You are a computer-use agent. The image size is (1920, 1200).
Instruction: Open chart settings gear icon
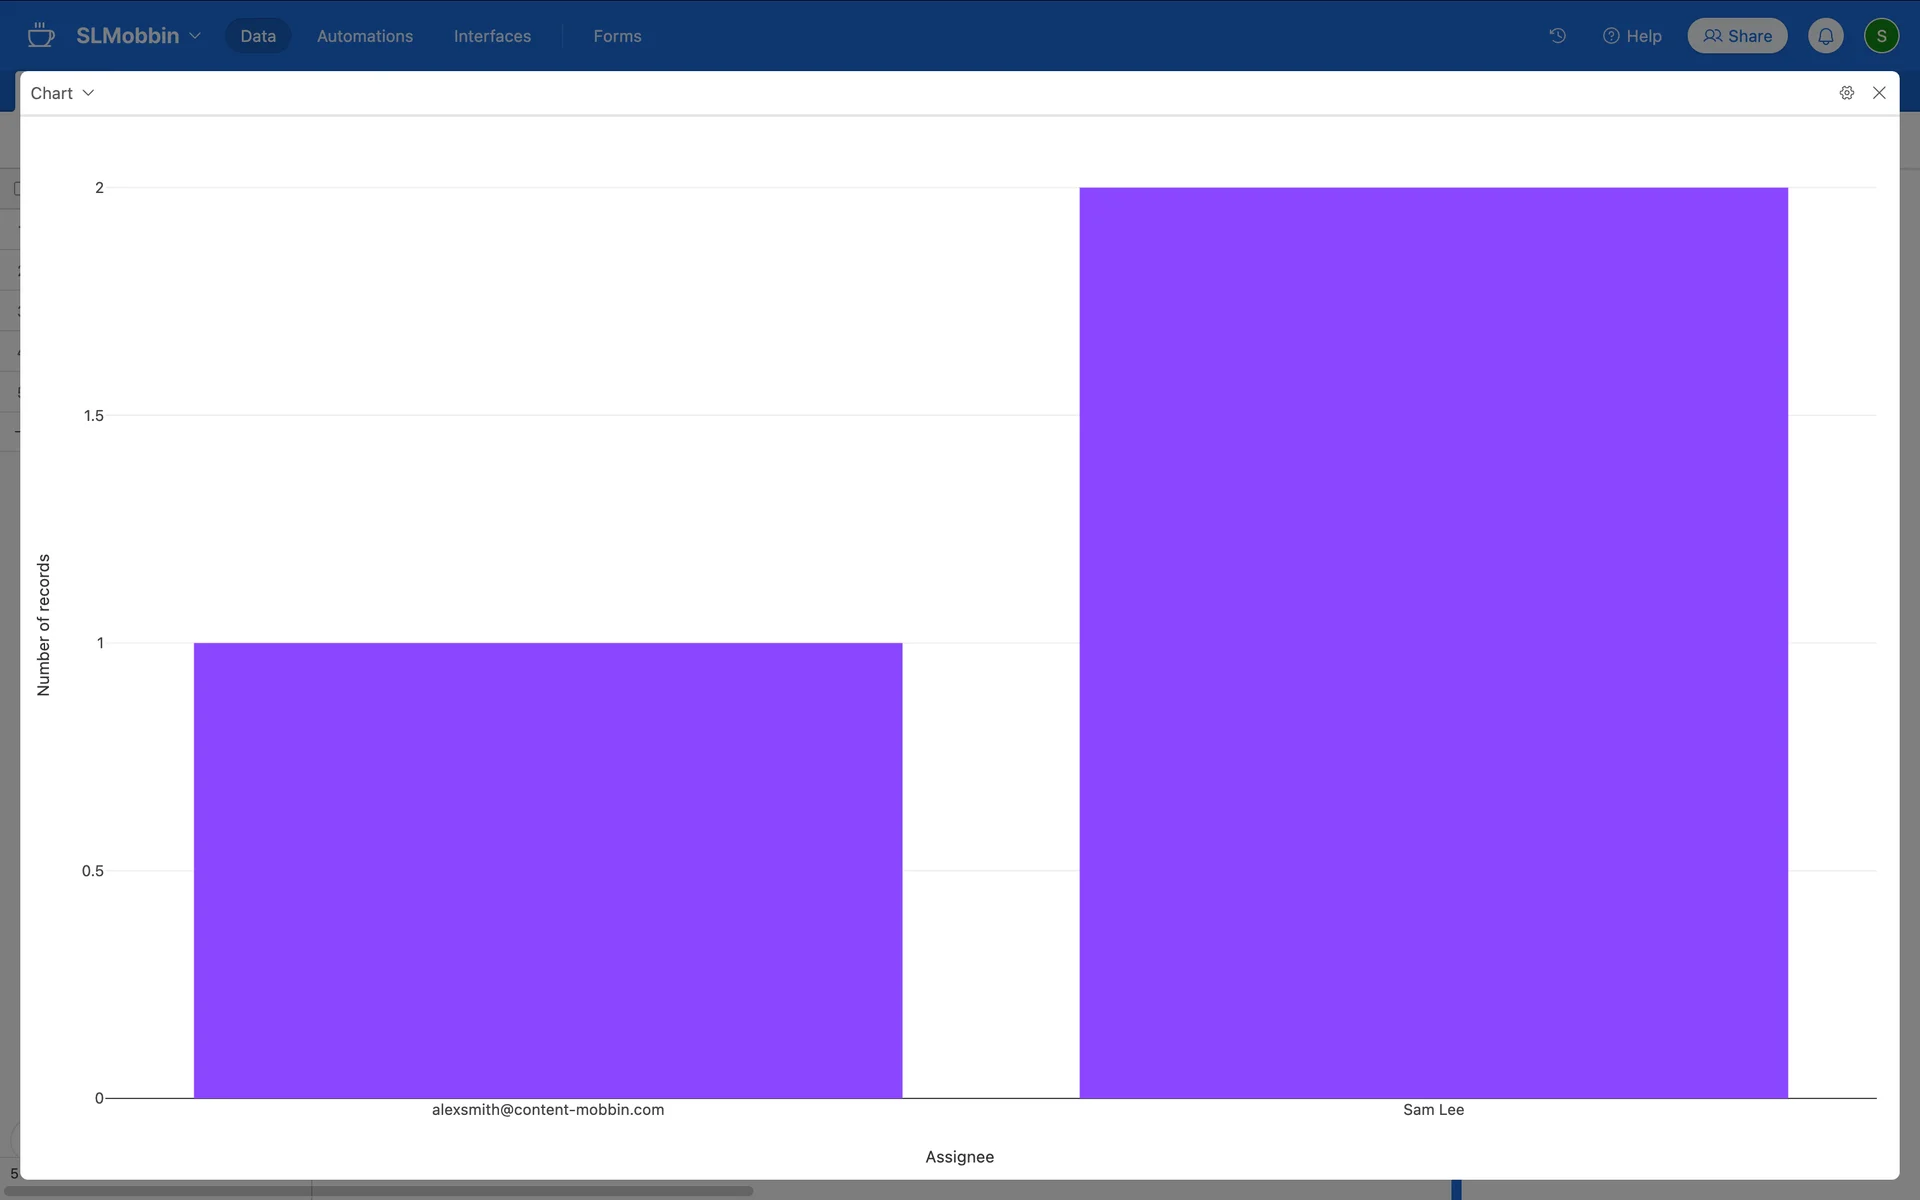click(1846, 93)
